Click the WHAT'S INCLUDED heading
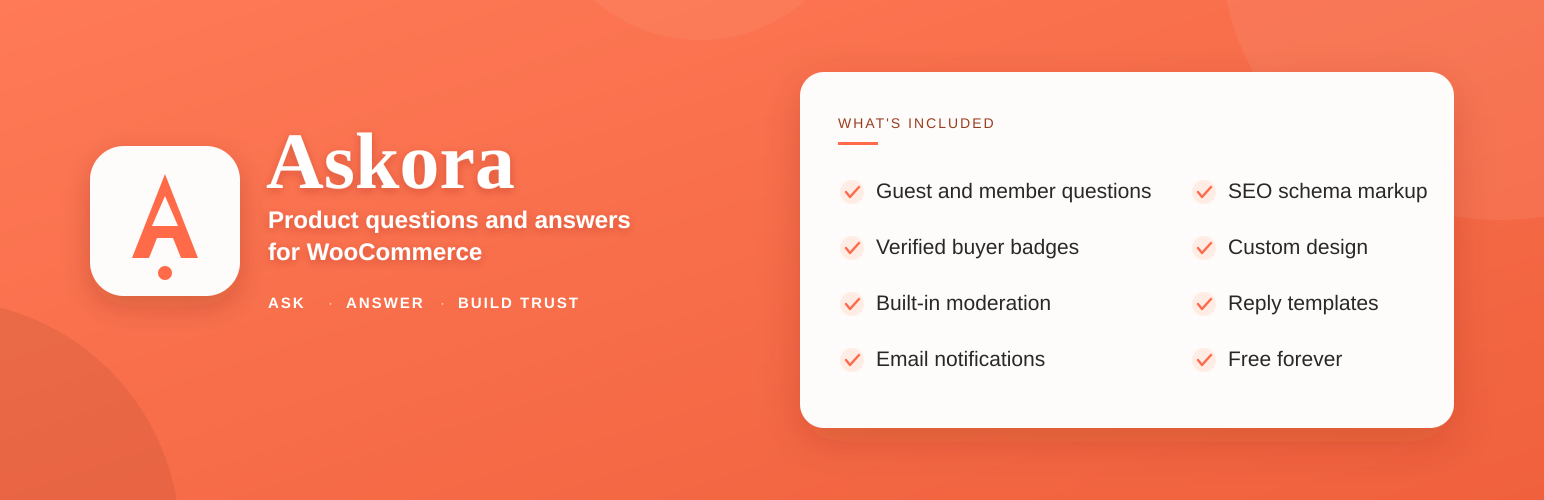The width and height of the screenshot is (1544, 500). coord(916,123)
